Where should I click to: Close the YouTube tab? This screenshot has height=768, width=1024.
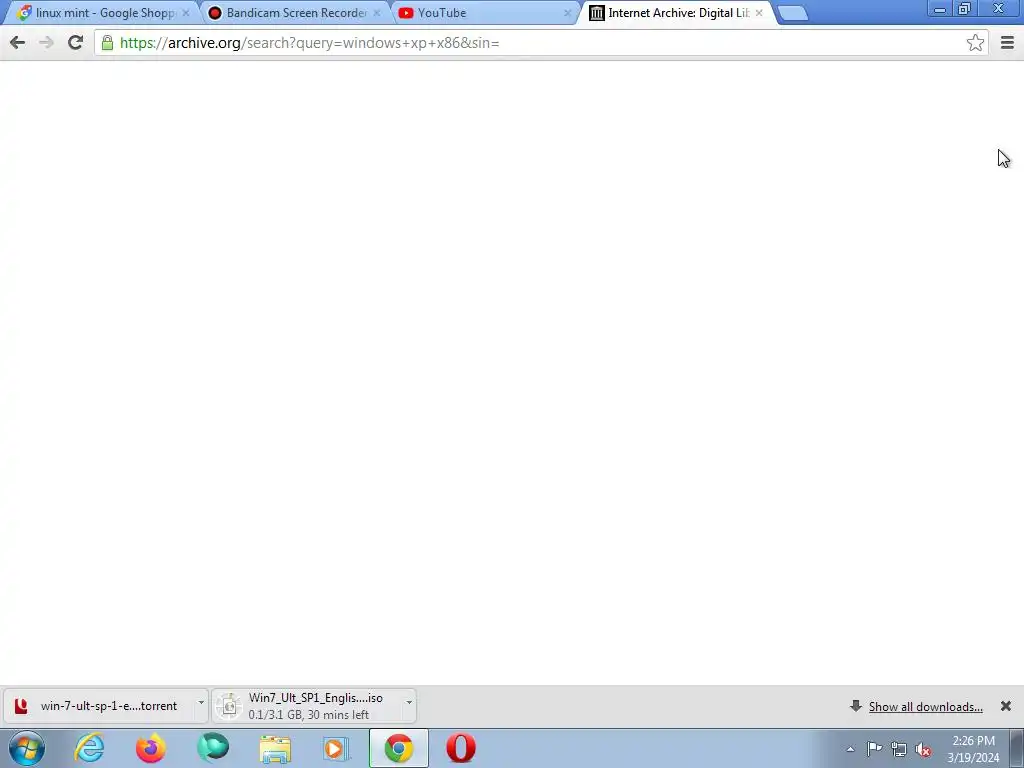tap(568, 13)
